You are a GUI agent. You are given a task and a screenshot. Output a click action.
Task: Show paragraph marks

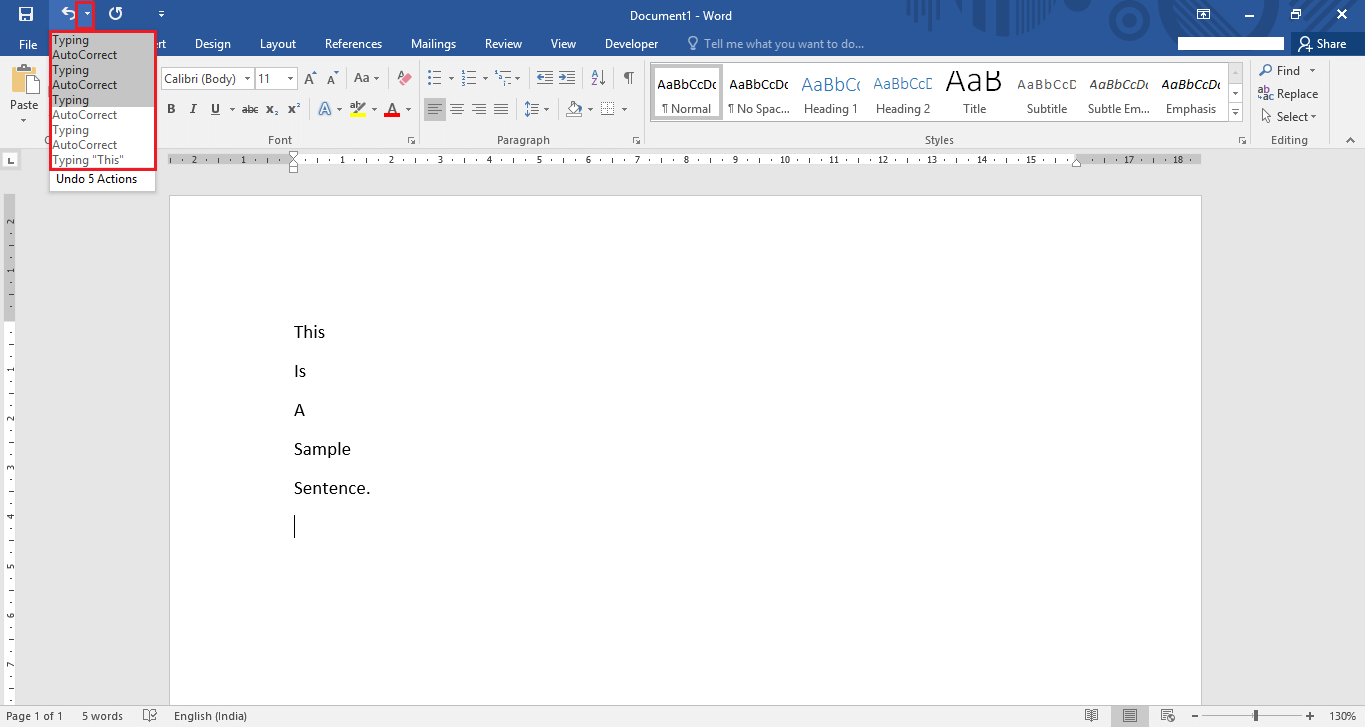pos(628,77)
